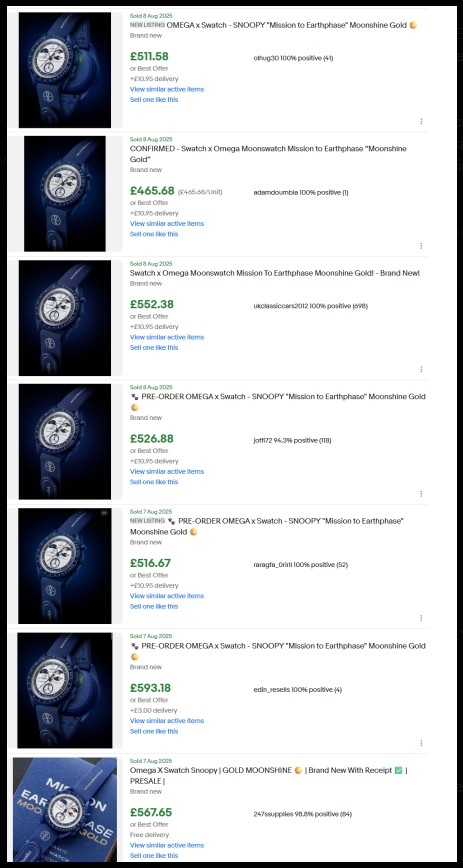Image resolution: width=463 pixels, height=868 pixels.
Task: Click the watch thumbnail of the £511.58 listing
Action: coord(65,70)
